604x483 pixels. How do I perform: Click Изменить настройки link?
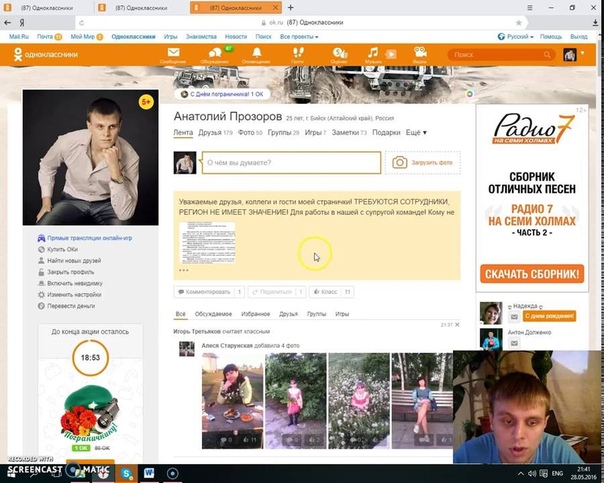70,295
